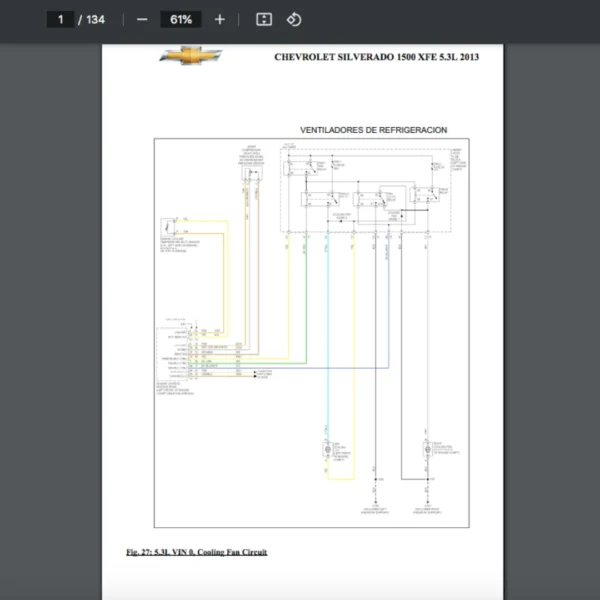The image size is (600, 600).
Task: Click the 61% zoom level field
Action: 181,19
